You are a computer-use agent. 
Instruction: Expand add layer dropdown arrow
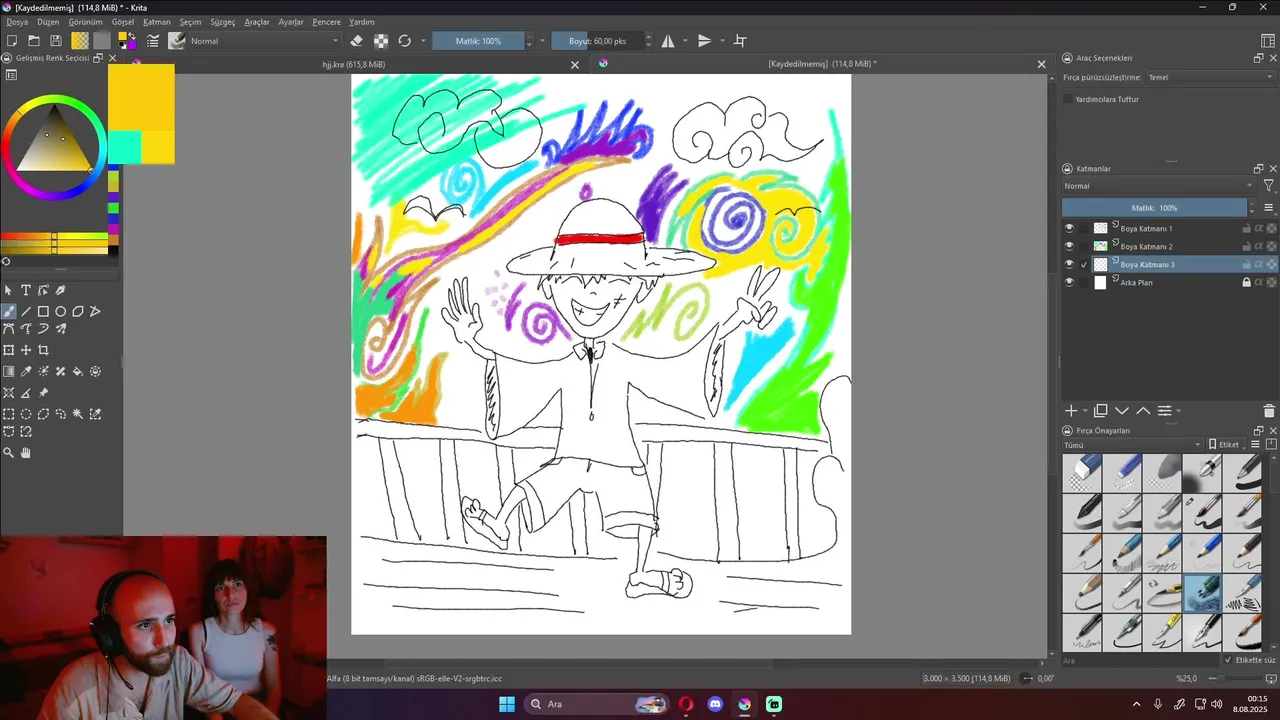(1086, 411)
